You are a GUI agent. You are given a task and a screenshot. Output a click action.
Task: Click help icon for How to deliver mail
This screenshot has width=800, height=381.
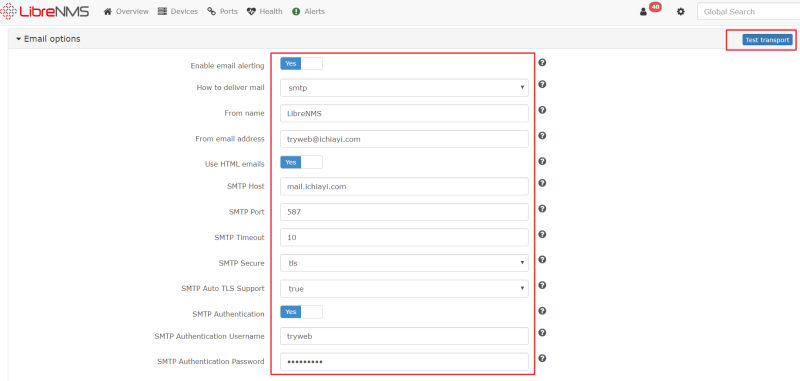coord(542,84)
